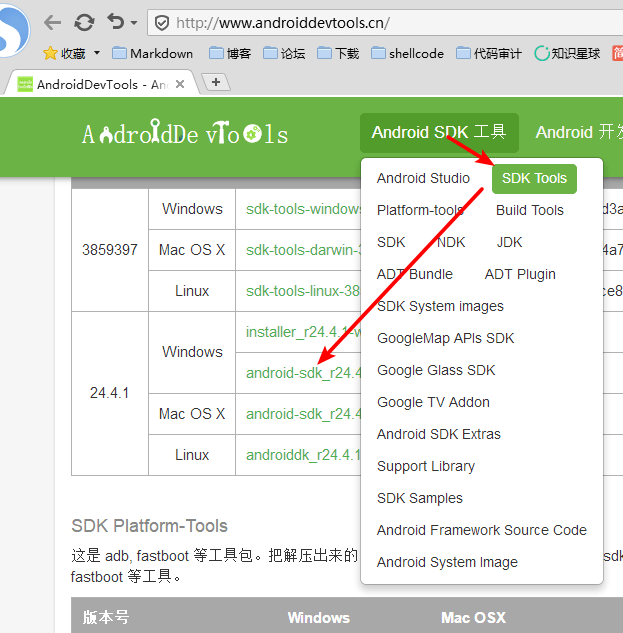This screenshot has height=633, width=623.
Task: Click the undo restore-tab arrow icon
Action: 116,21
